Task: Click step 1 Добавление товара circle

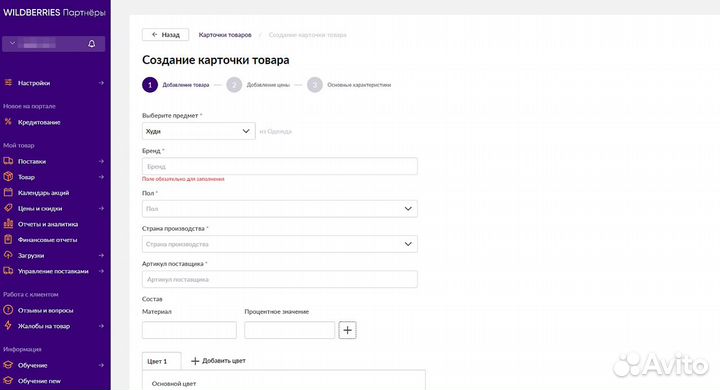Action: coord(150,85)
